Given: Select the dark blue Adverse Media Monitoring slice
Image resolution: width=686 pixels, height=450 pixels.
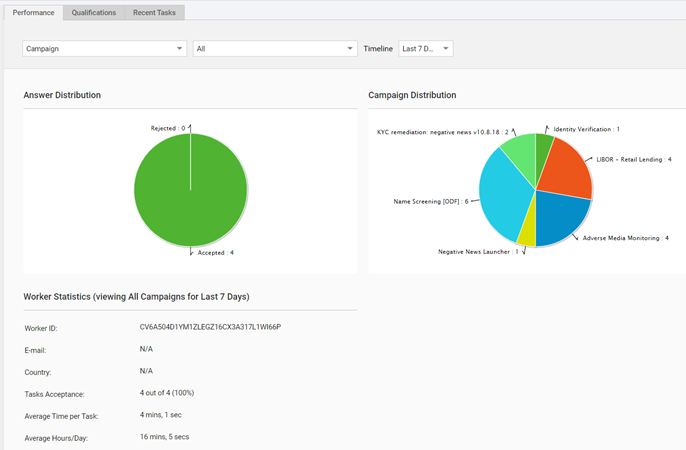Looking at the screenshot, I should point(560,216).
